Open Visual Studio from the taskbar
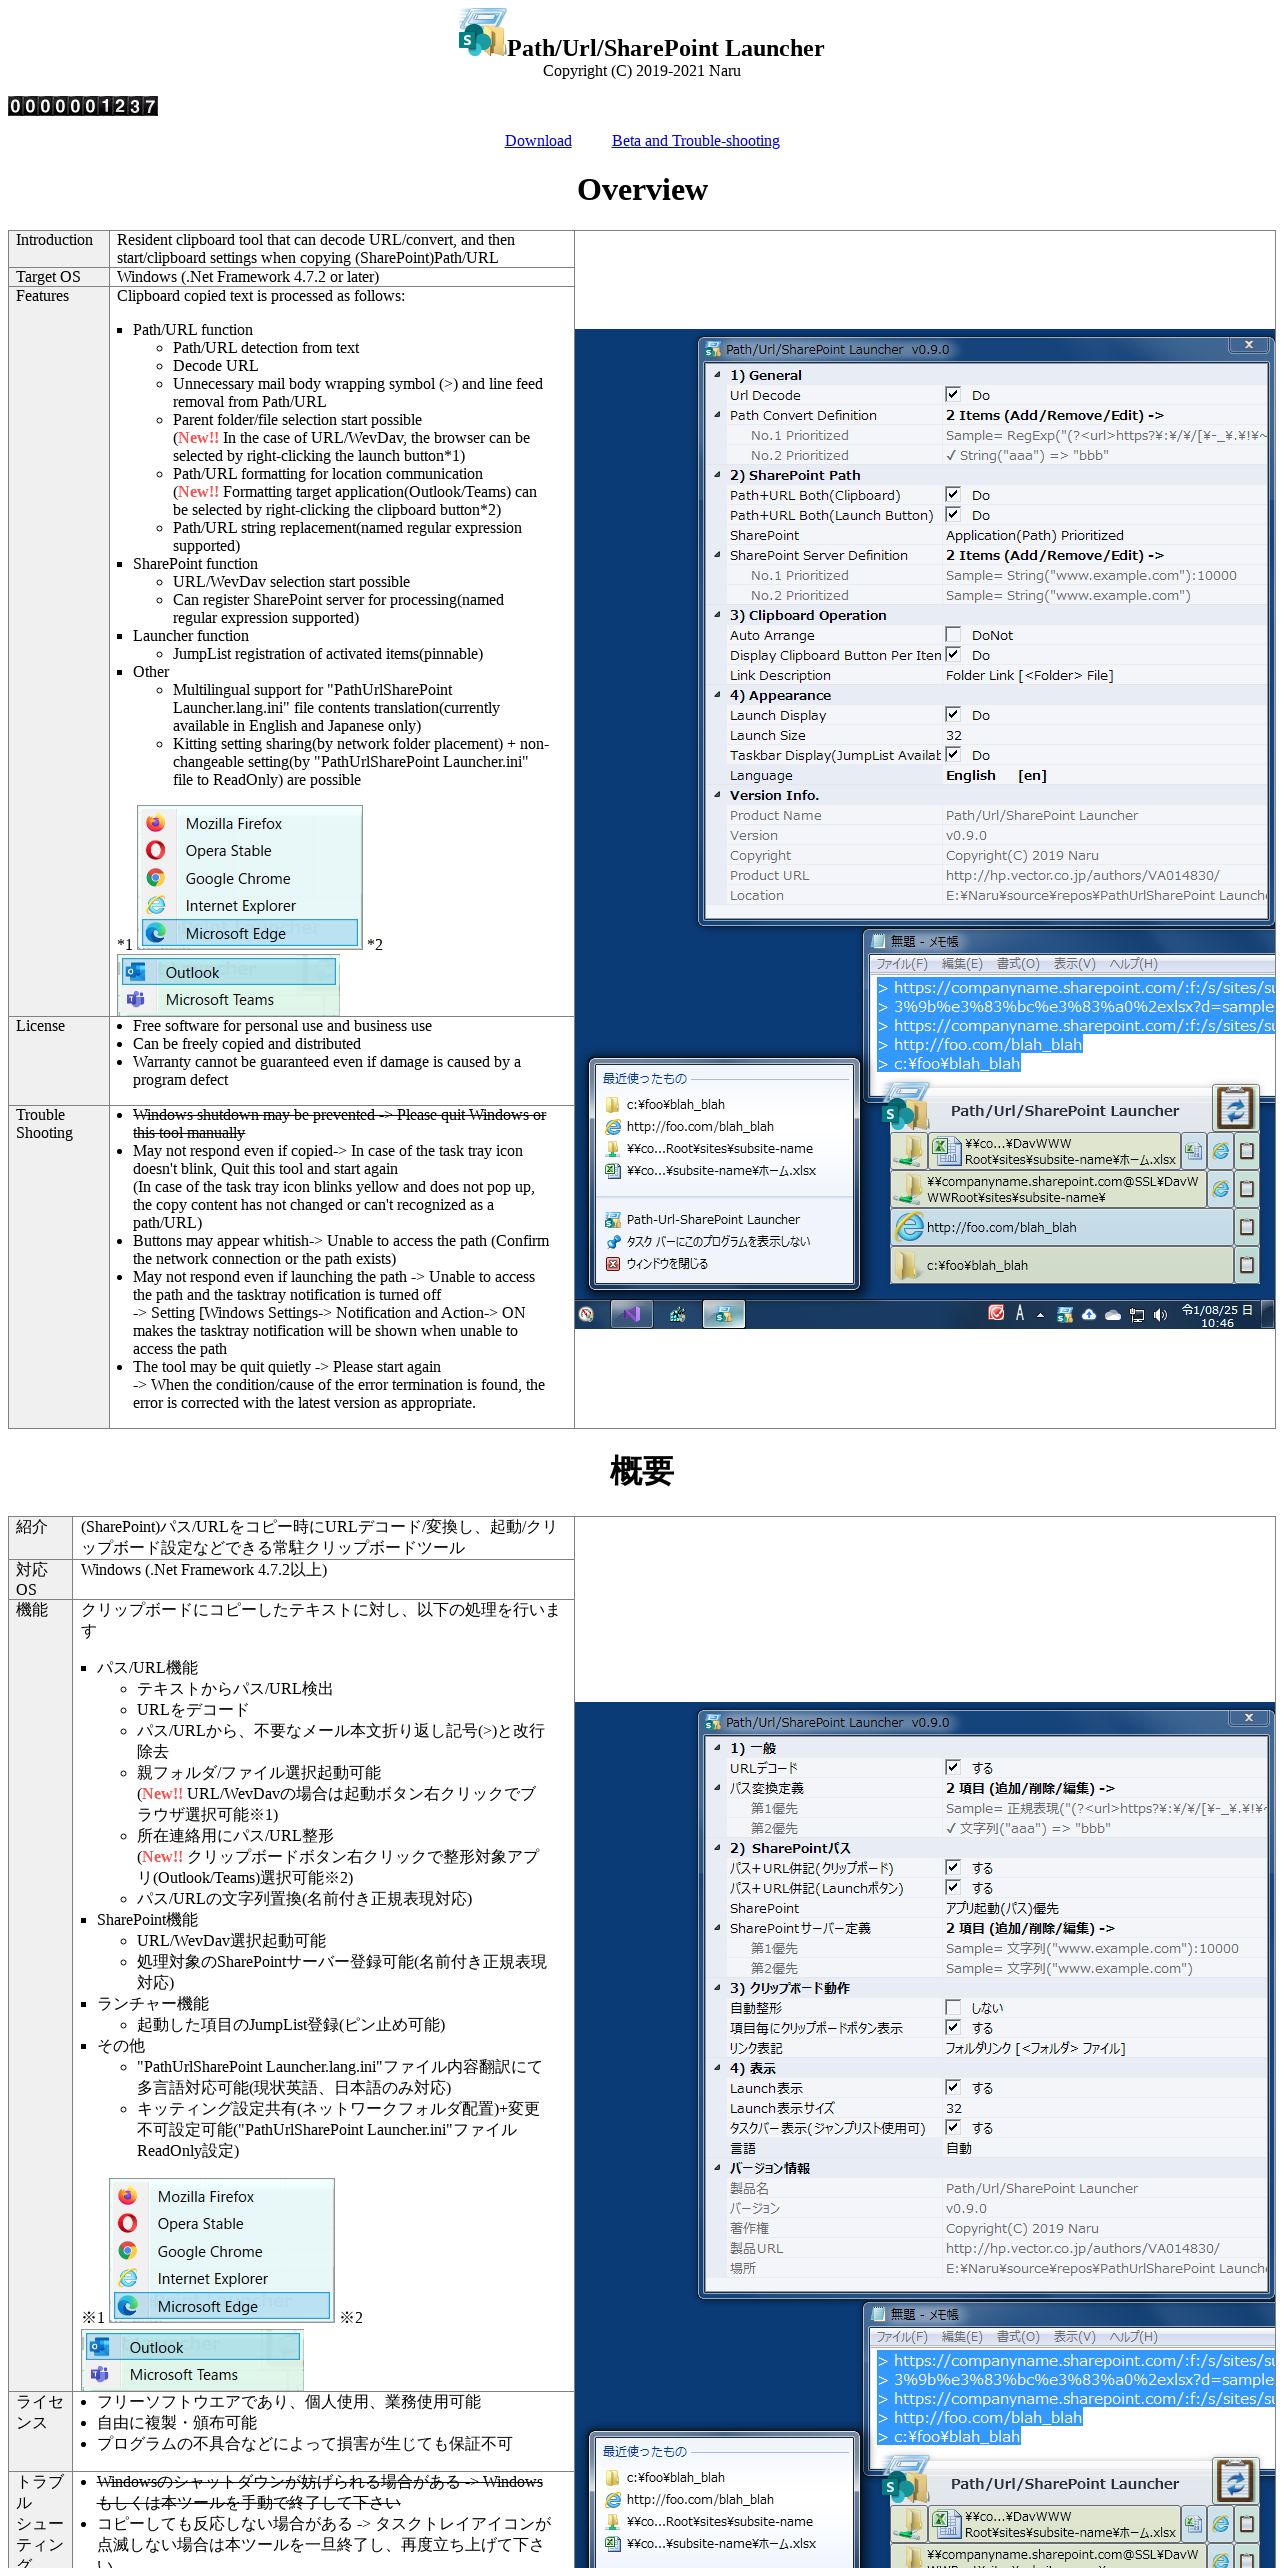Screen dimensions: 1284x2568 tap(631, 1314)
